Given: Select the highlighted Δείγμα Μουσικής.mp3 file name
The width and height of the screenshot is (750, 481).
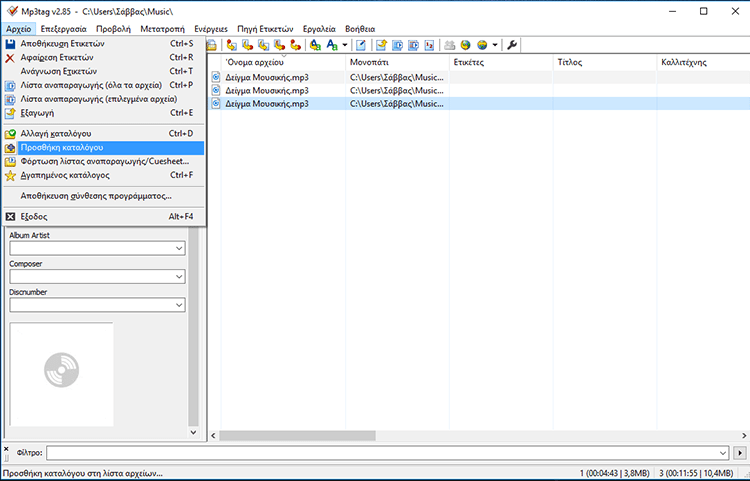Looking at the screenshot, I should pyautogui.click(x=267, y=104).
